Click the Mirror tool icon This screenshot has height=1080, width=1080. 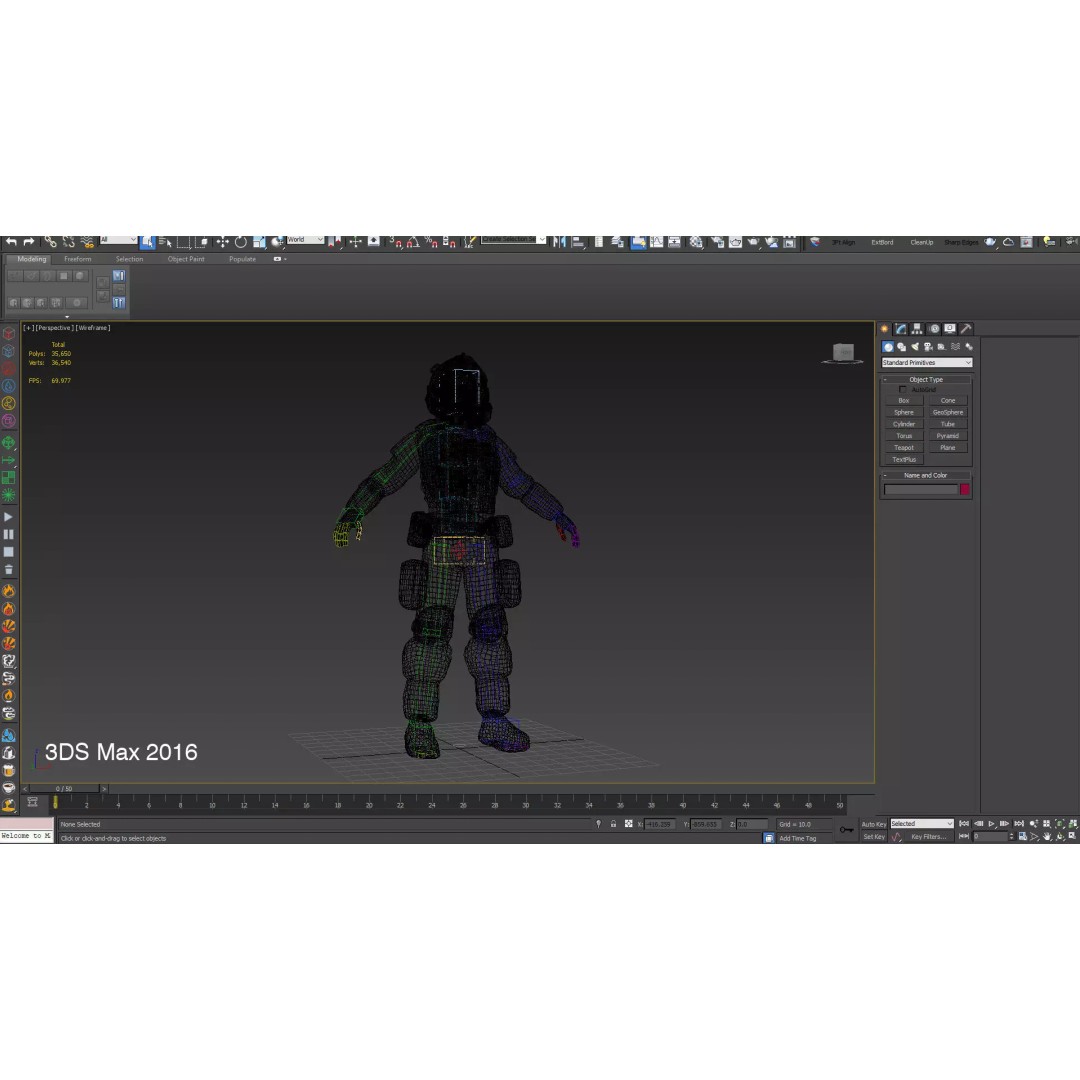click(x=559, y=242)
